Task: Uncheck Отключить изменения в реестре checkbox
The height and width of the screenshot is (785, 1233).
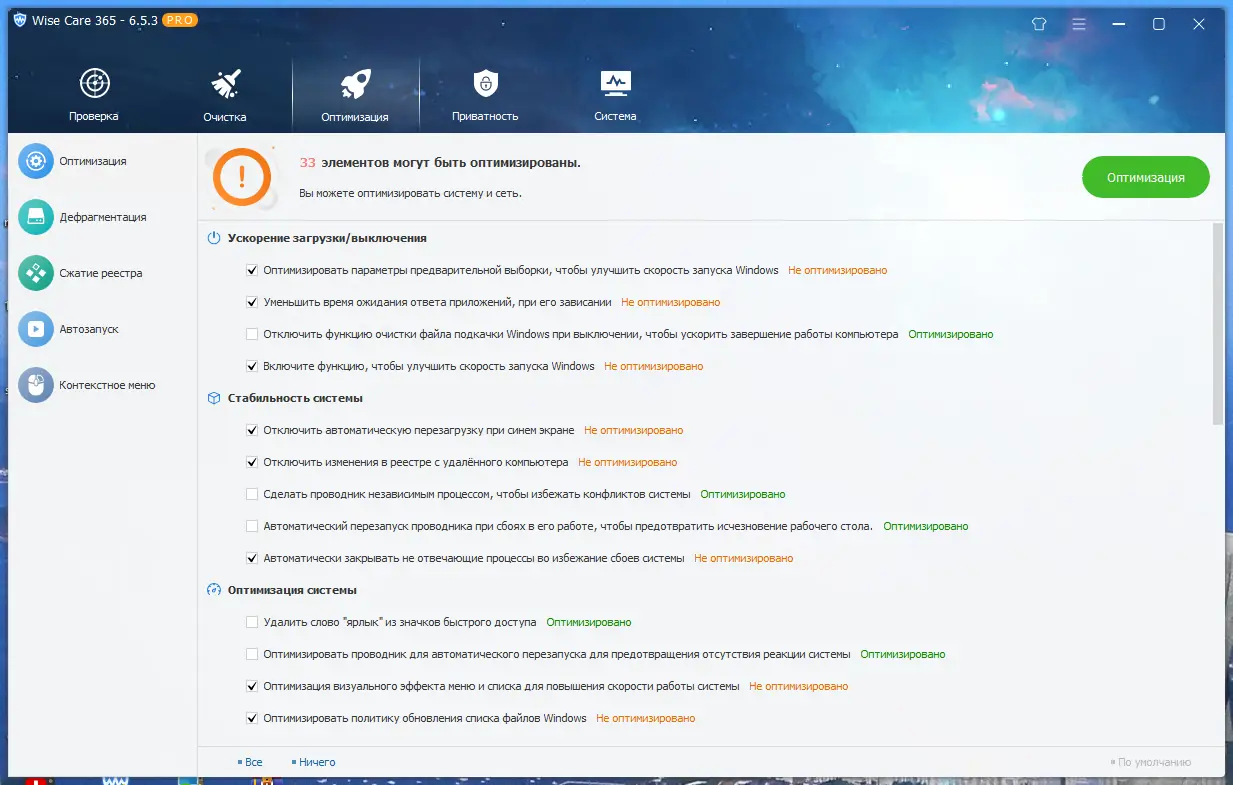Action: pos(252,462)
